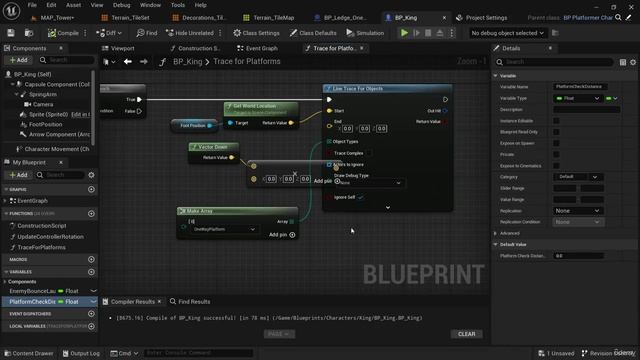Viewport: 640px width, 360px height.
Task: Switch to the Viewport tab
Action: tap(118, 48)
